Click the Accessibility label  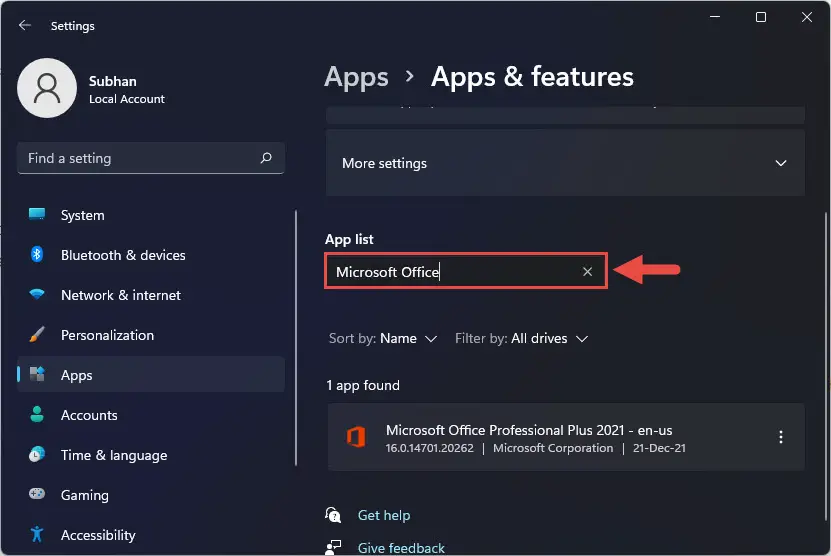point(98,535)
